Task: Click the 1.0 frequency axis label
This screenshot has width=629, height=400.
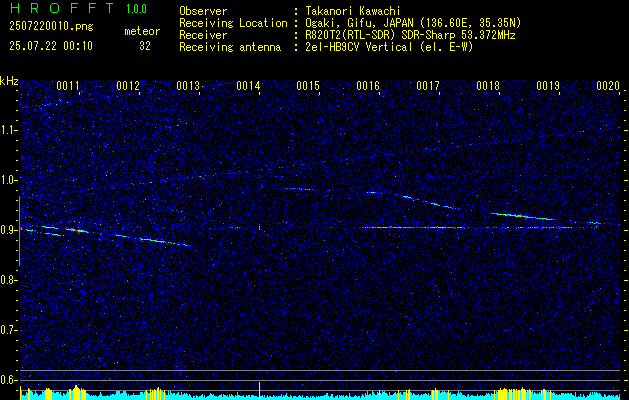Action: (x=8, y=180)
